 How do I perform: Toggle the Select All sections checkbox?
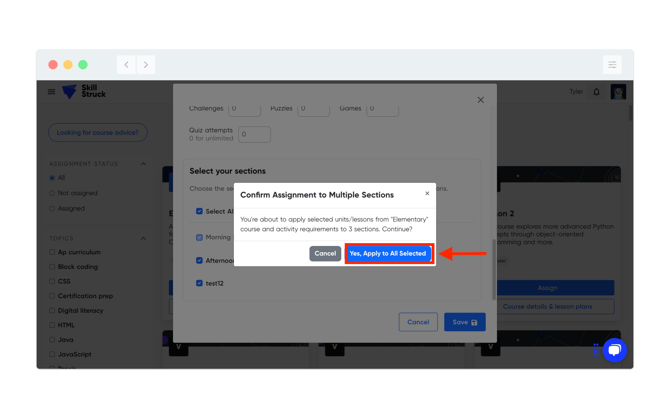pos(199,212)
